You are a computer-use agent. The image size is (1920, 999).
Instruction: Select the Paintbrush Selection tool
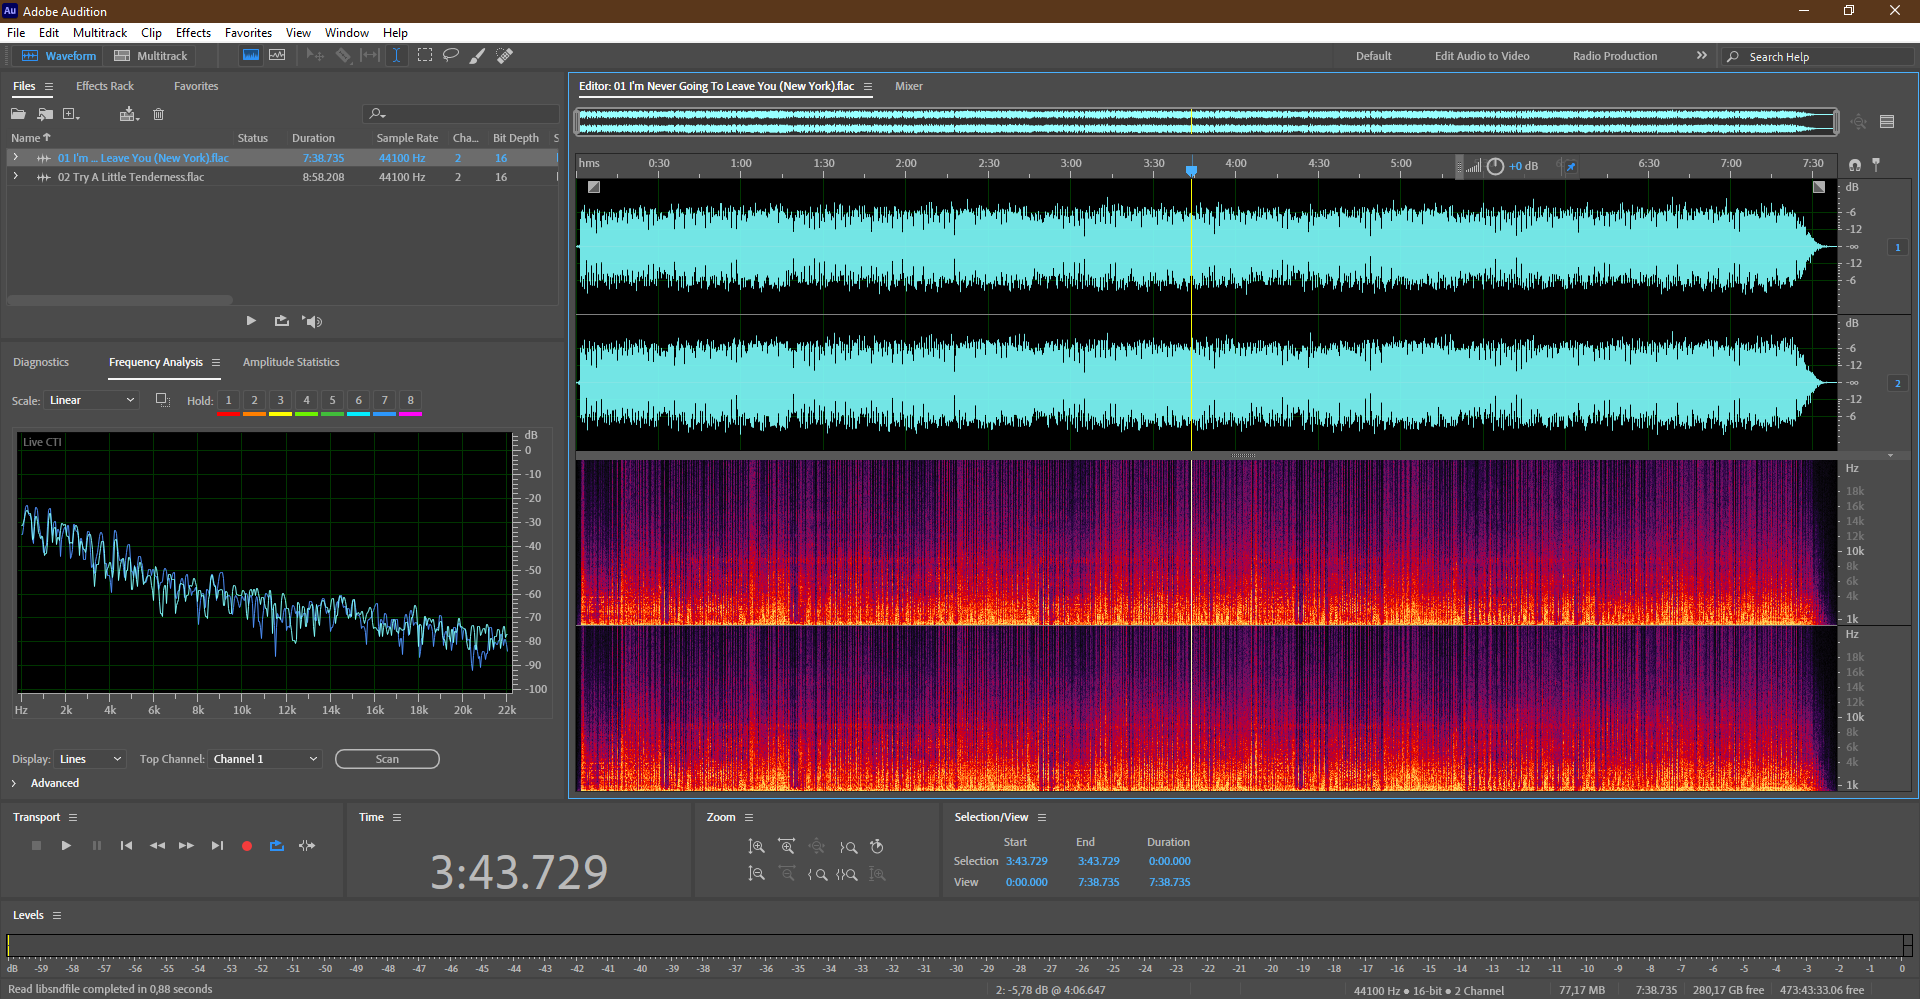coord(478,56)
